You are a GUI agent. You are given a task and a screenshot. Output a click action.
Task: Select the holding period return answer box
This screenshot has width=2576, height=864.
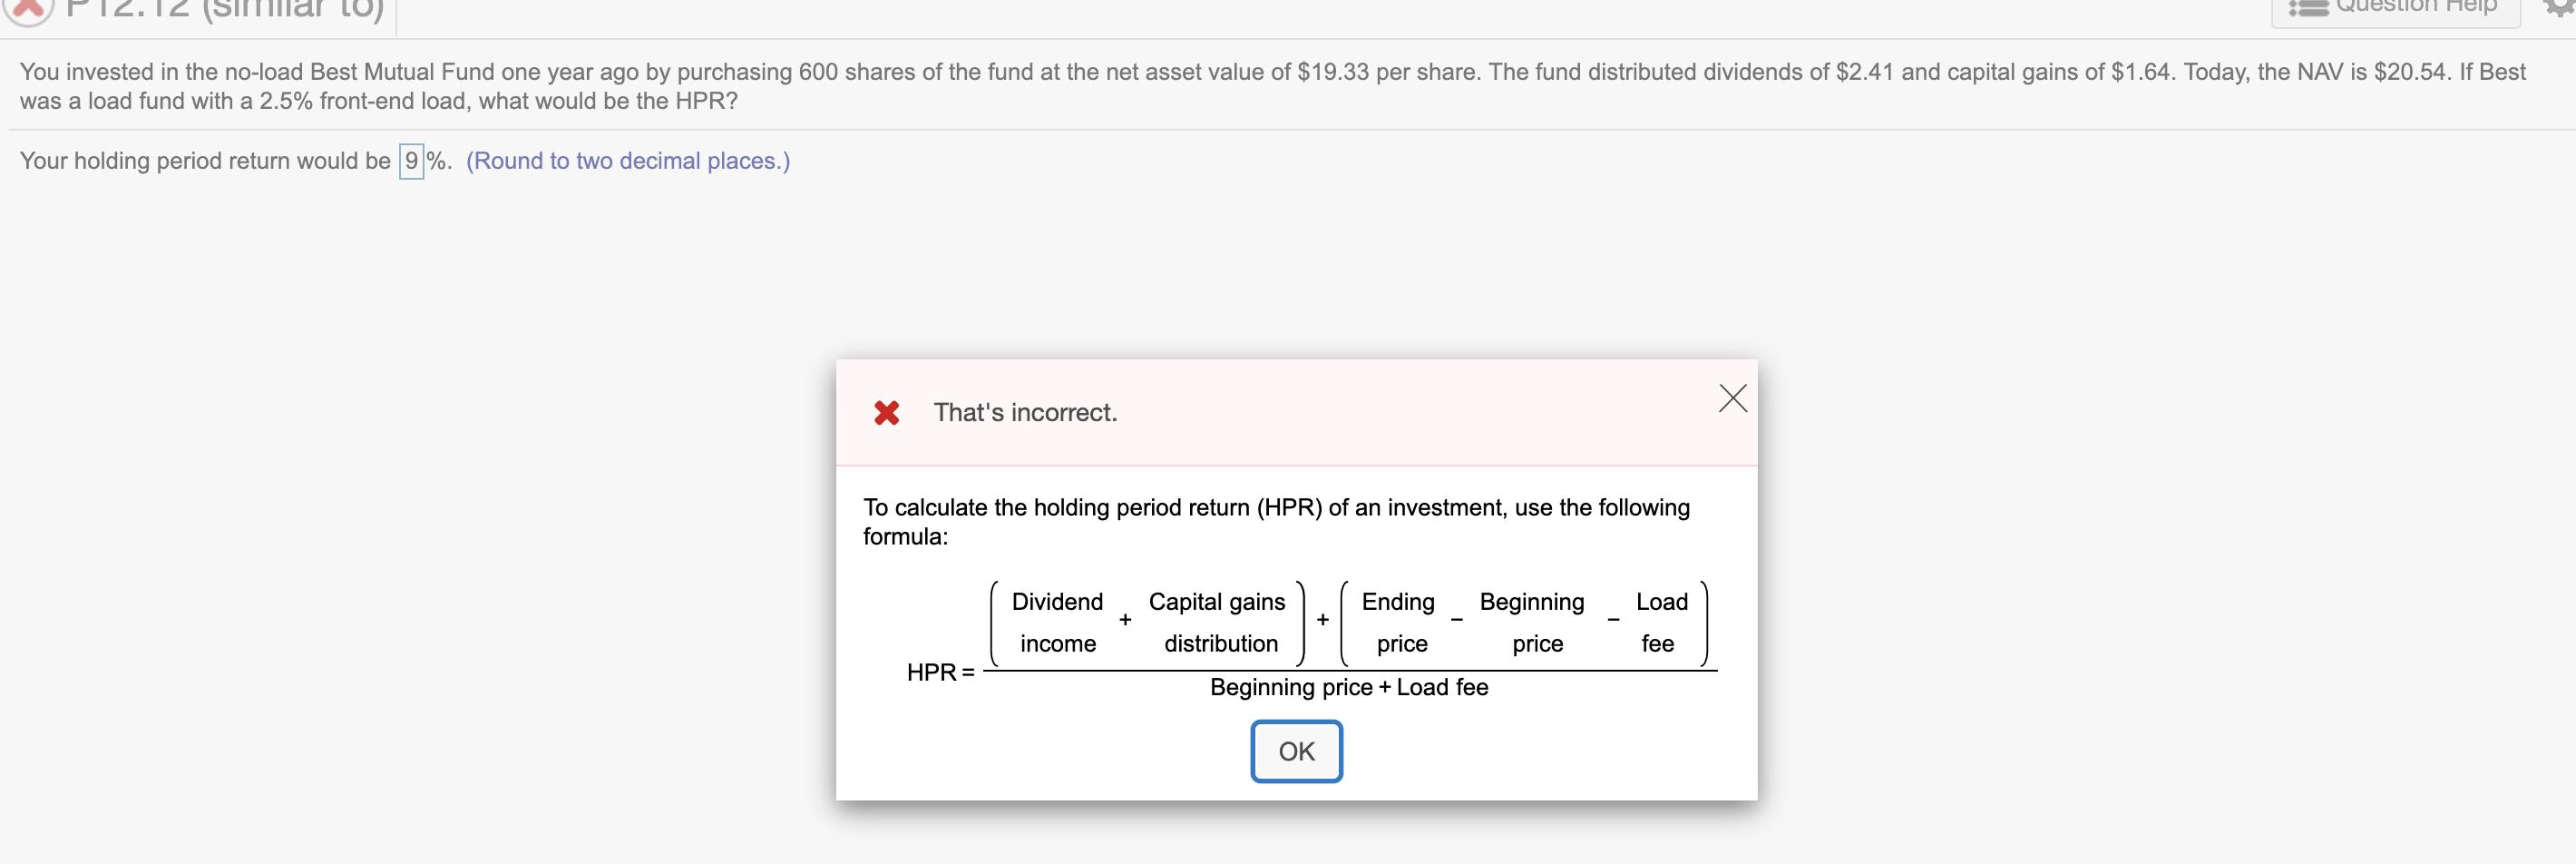(410, 160)
